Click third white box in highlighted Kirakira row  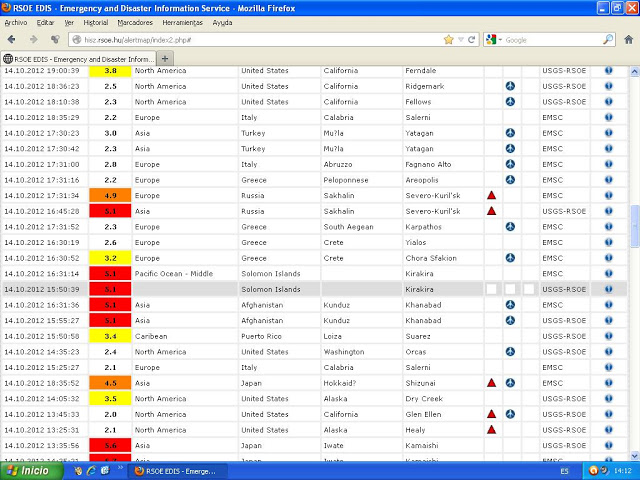(529, 289)
